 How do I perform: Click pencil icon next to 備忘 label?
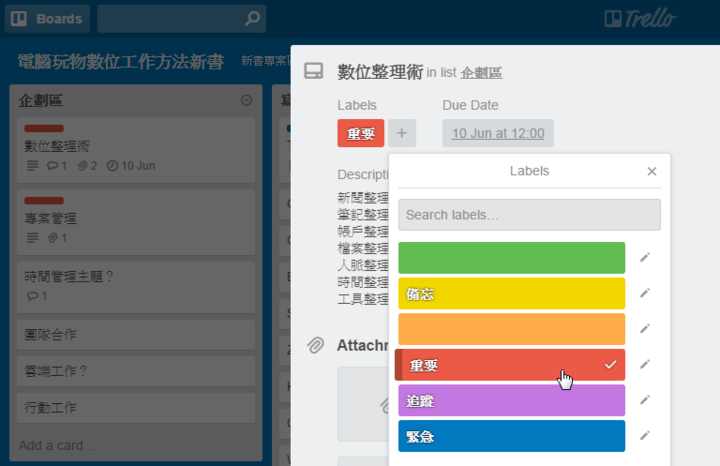645,293
